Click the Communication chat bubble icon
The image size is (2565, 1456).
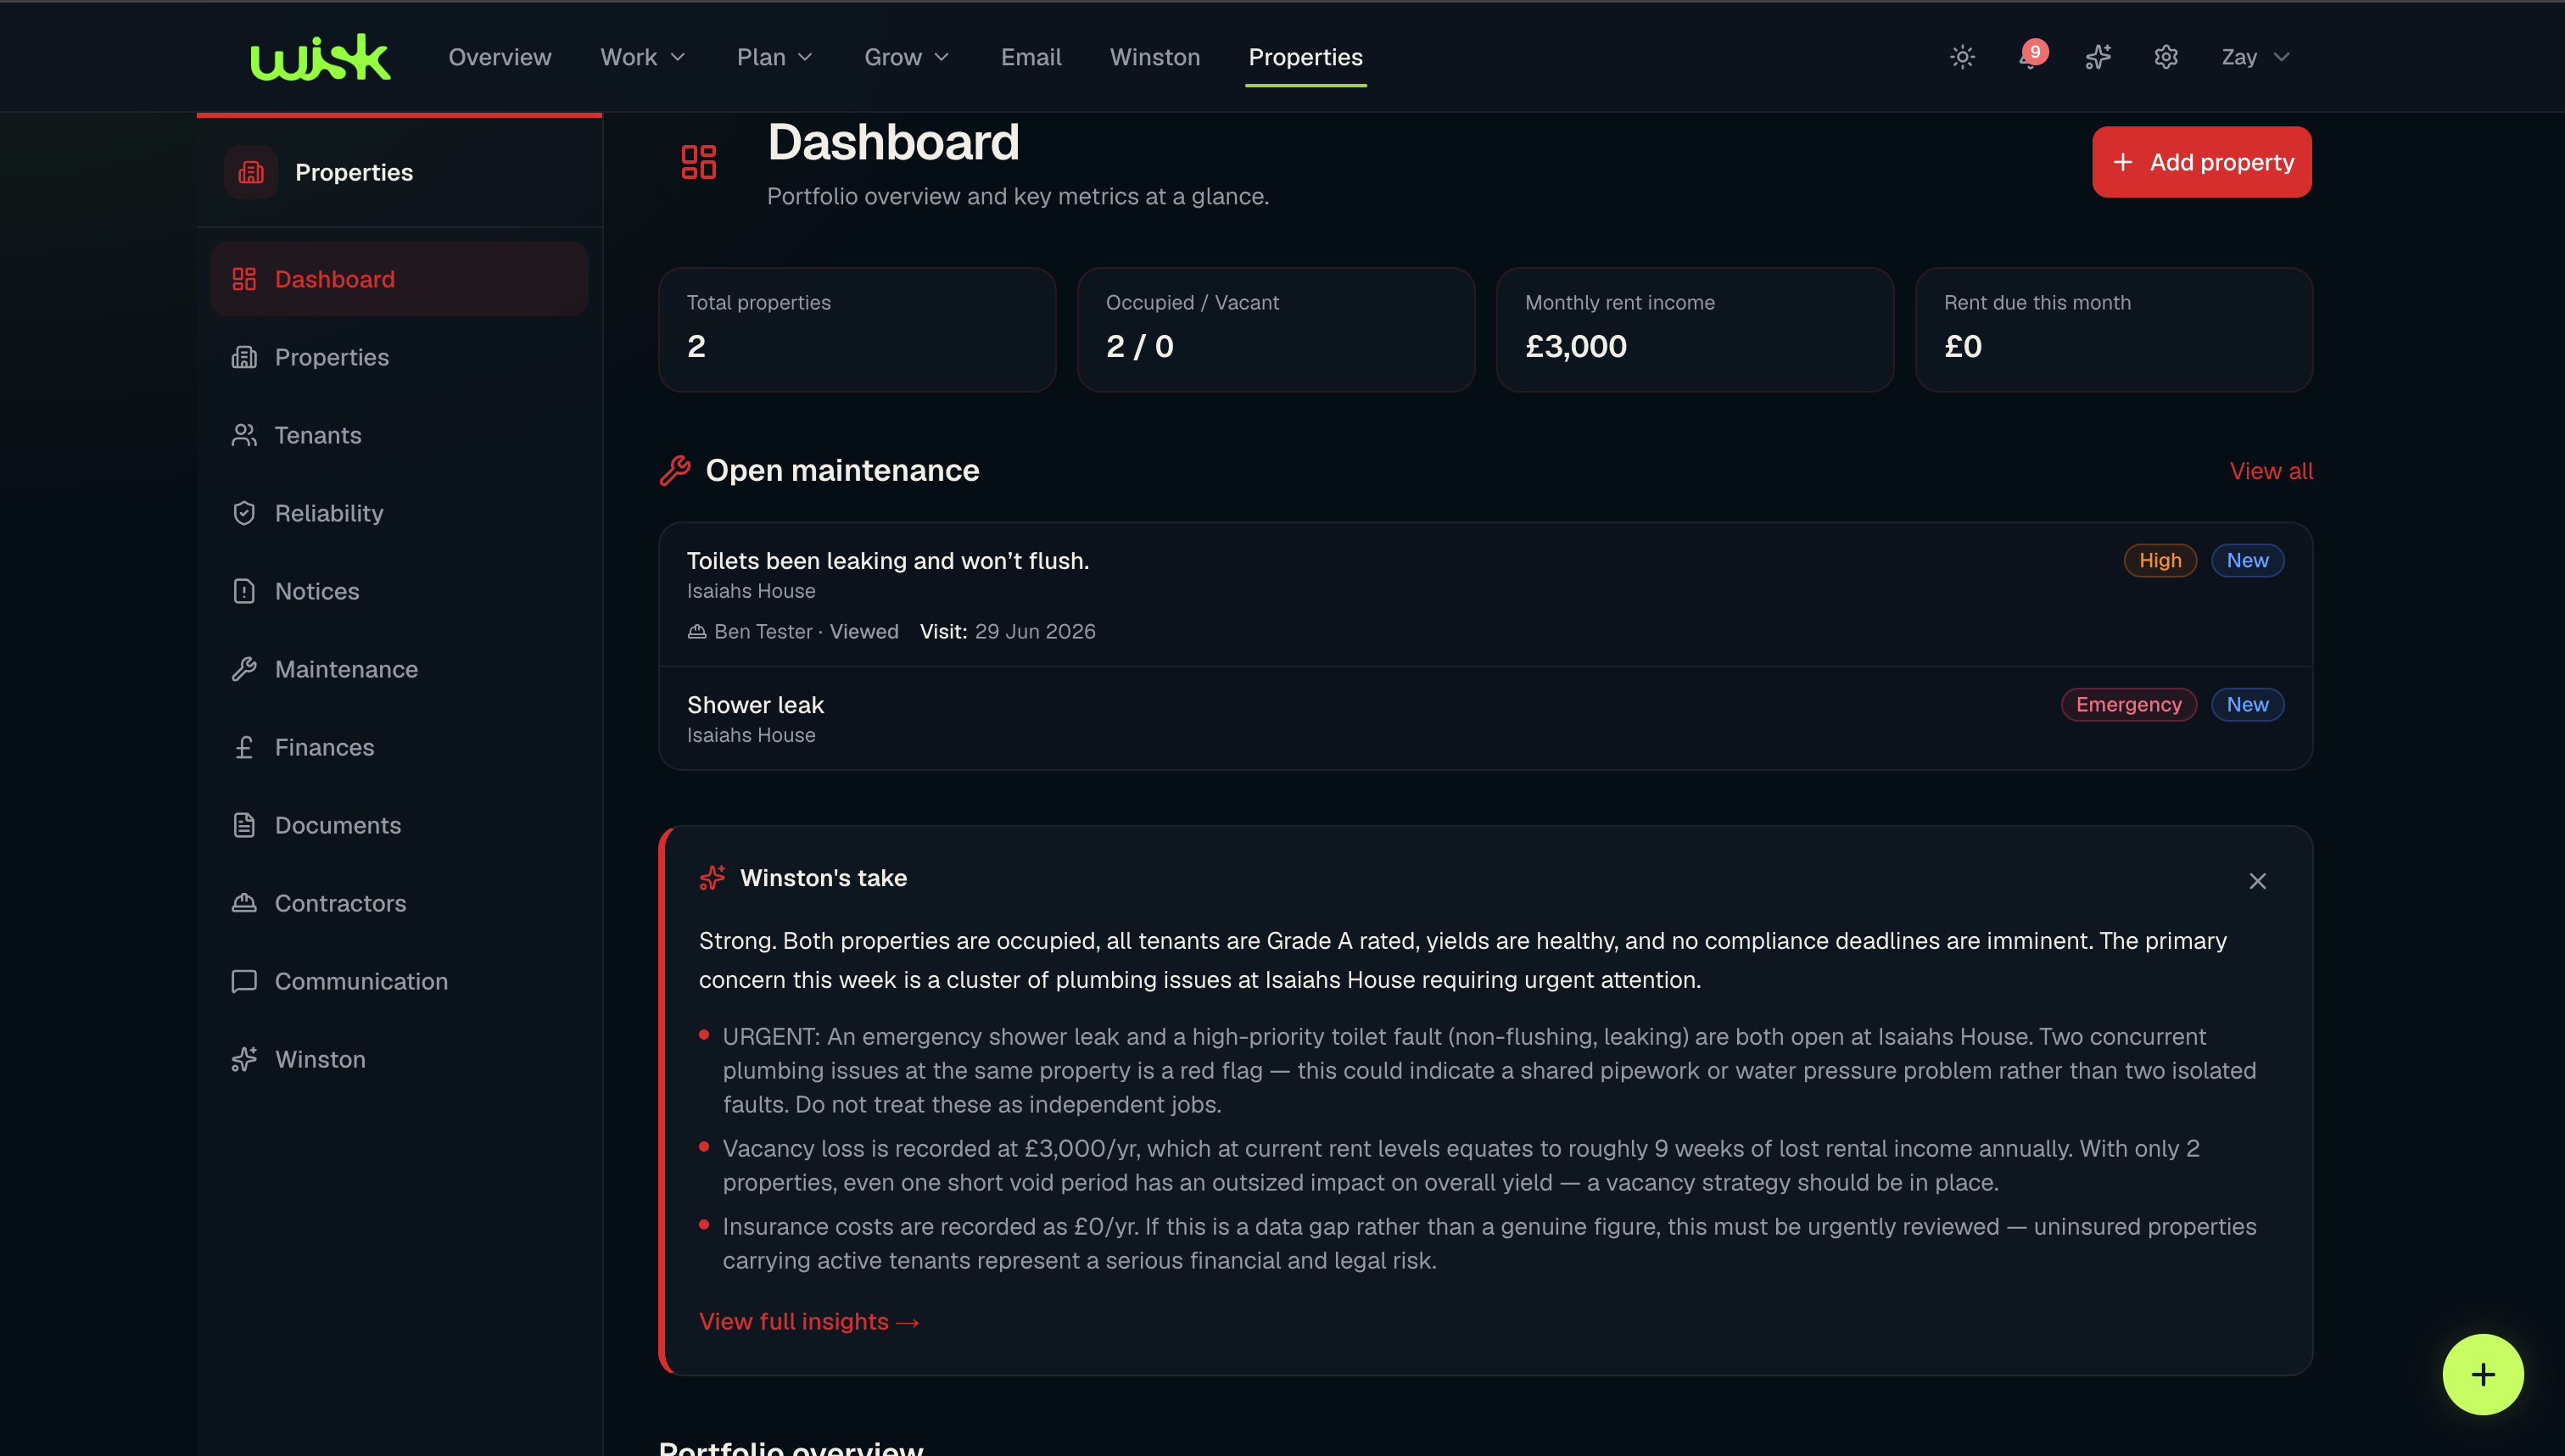[x=244, y=981]
